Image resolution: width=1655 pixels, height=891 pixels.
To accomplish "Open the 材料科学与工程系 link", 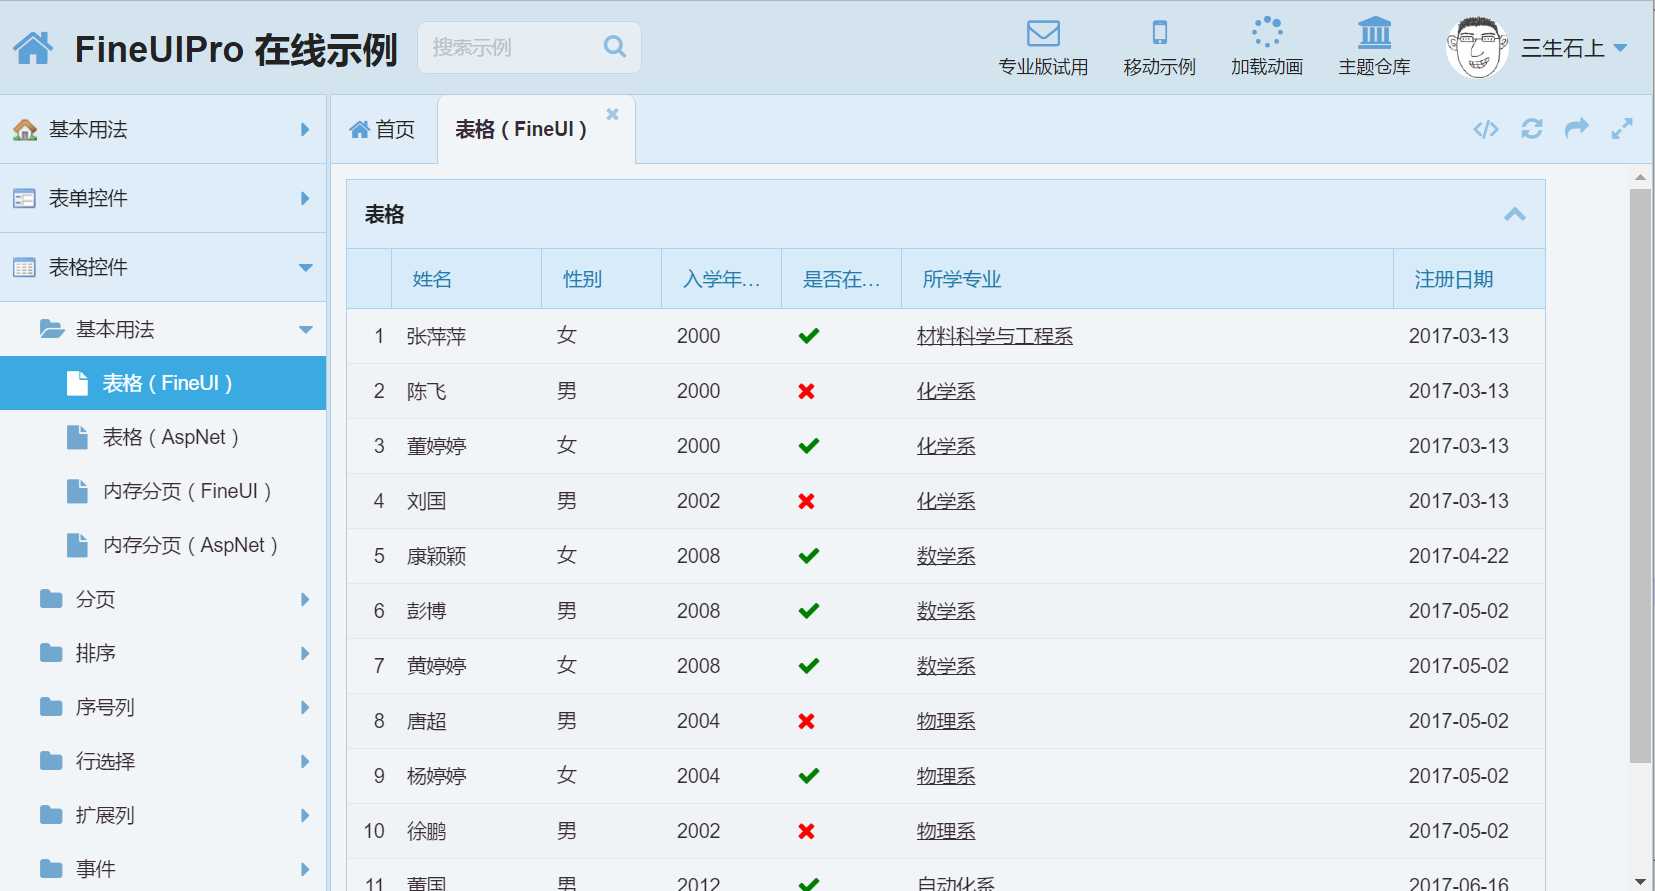I will [995, 336].
